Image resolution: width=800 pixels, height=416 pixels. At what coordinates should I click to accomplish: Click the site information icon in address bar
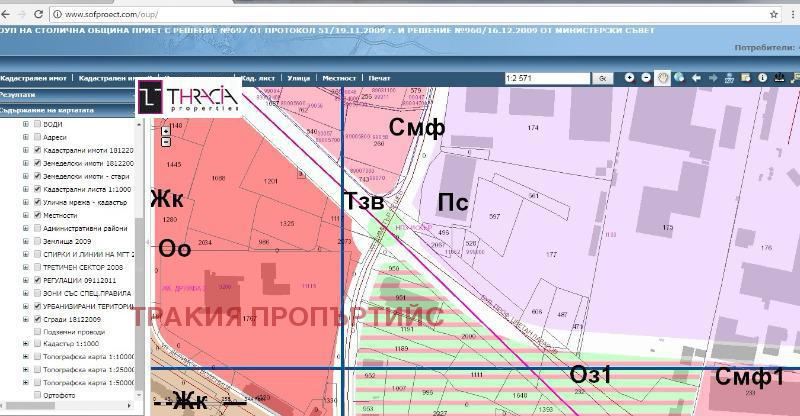tap(58, 14)
